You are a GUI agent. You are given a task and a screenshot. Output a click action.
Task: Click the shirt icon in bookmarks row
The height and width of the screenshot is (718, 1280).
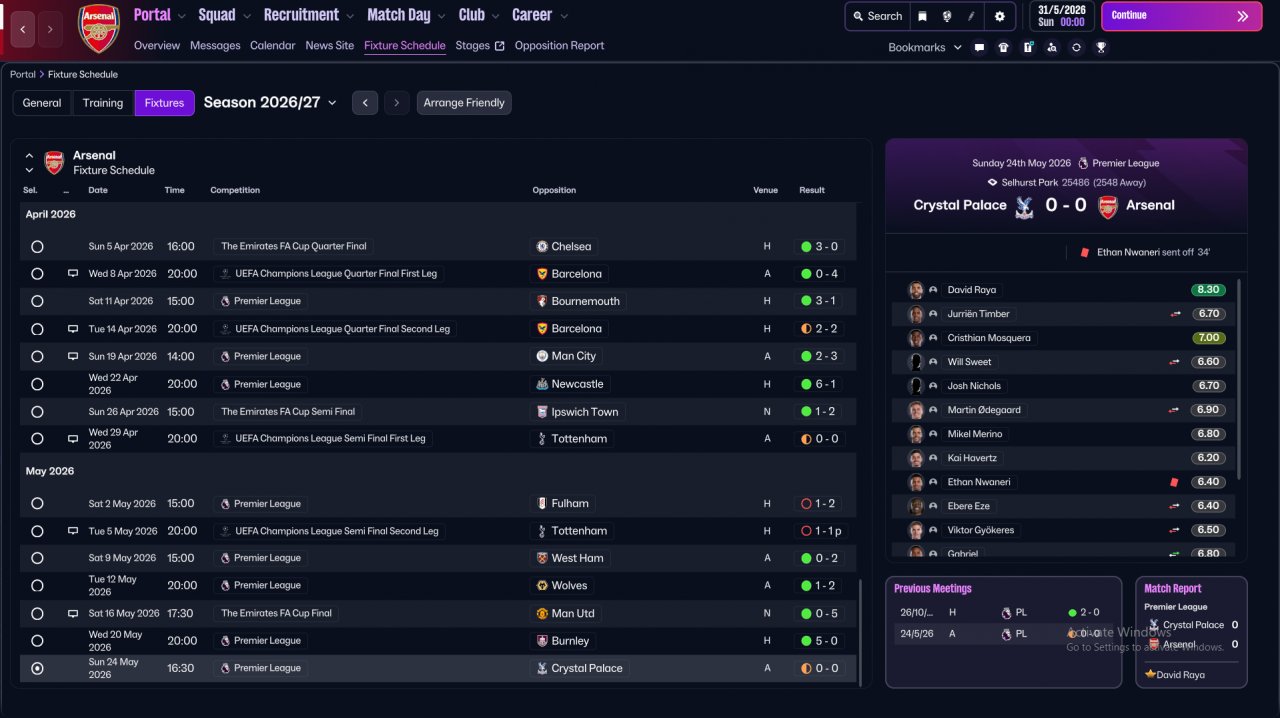pos(1003,47)
